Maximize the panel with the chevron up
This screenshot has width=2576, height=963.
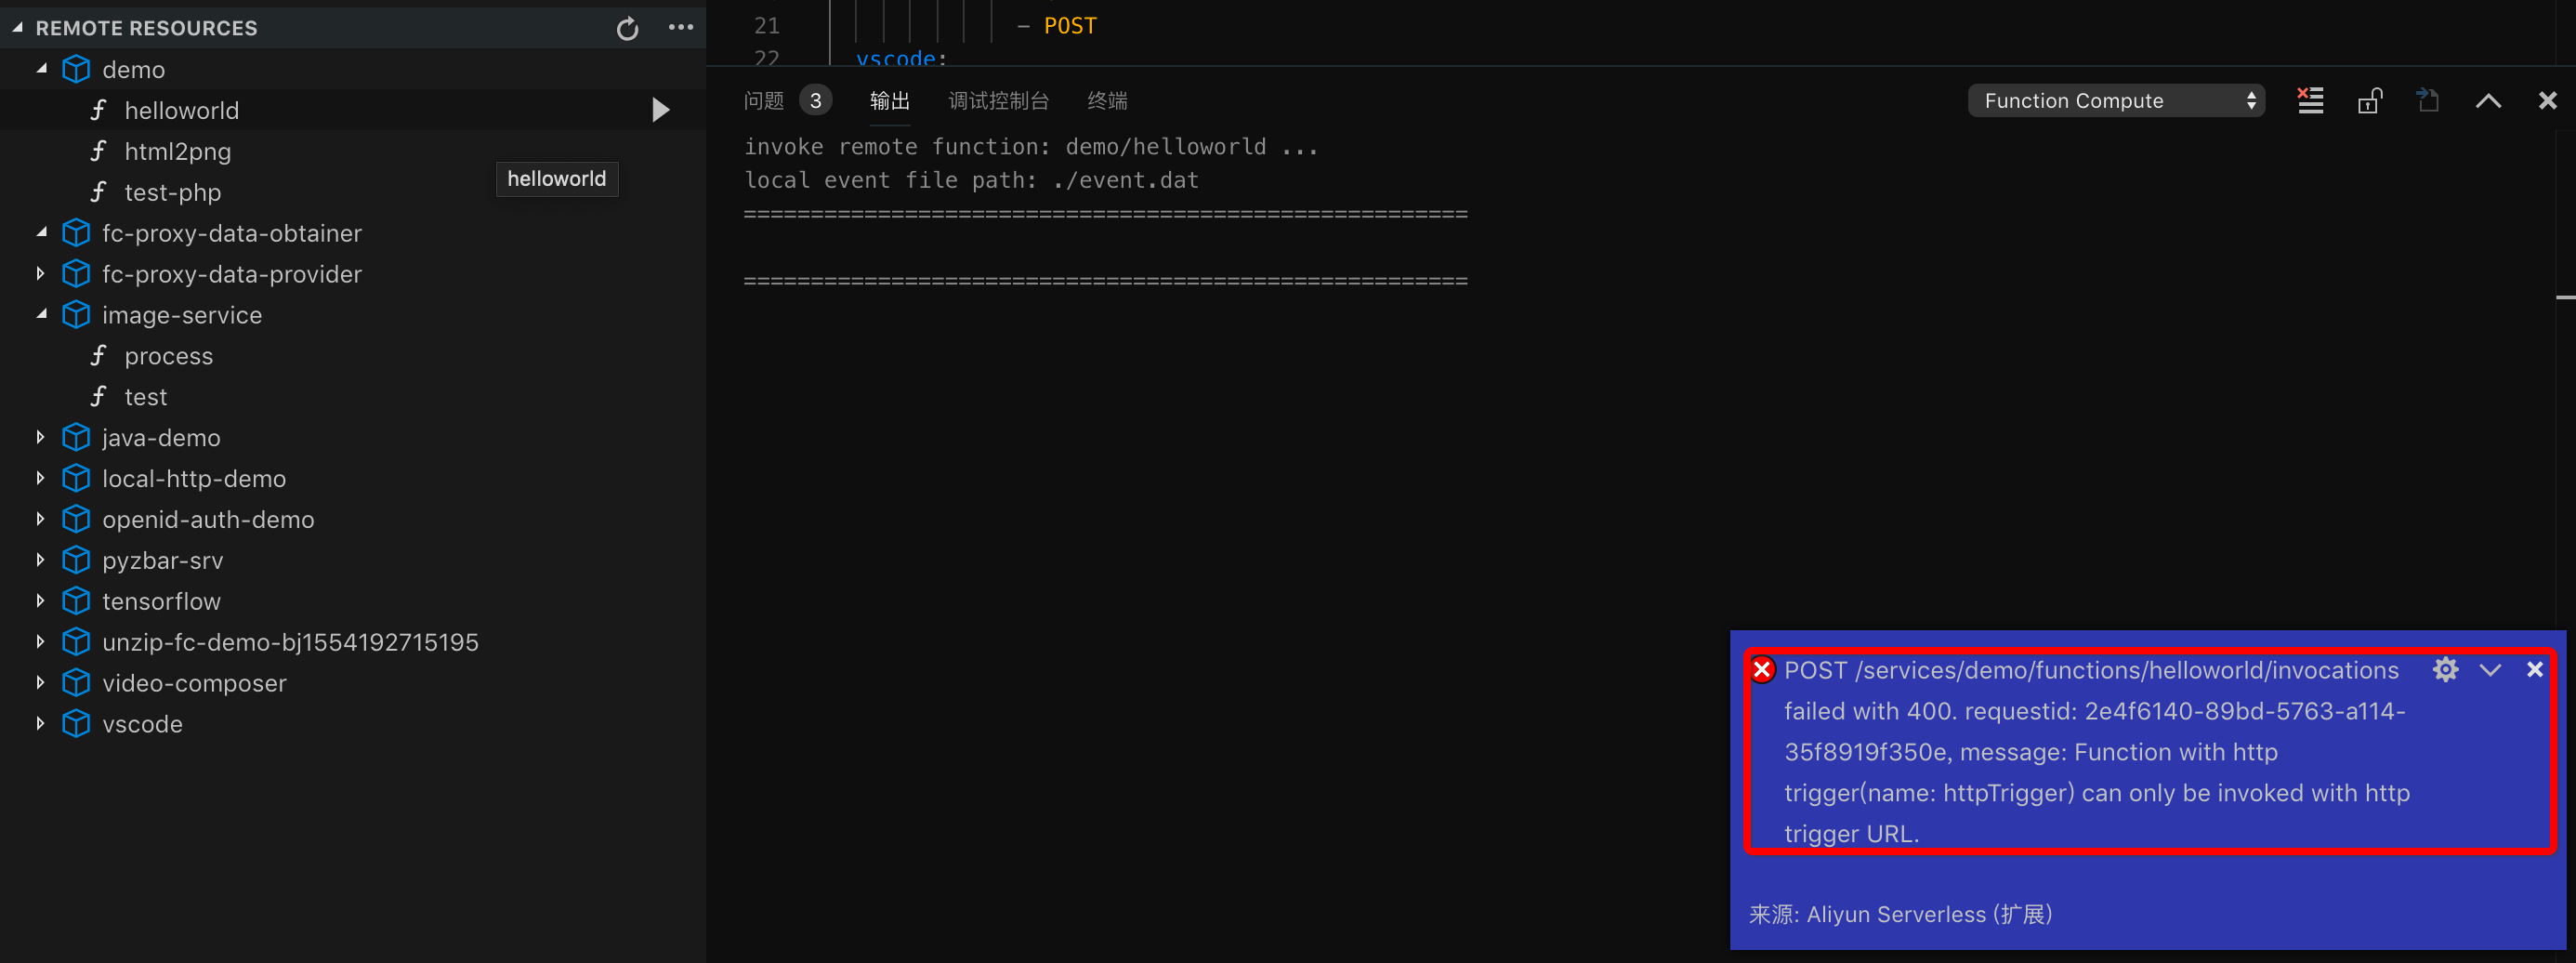[x=2489, y=100]
